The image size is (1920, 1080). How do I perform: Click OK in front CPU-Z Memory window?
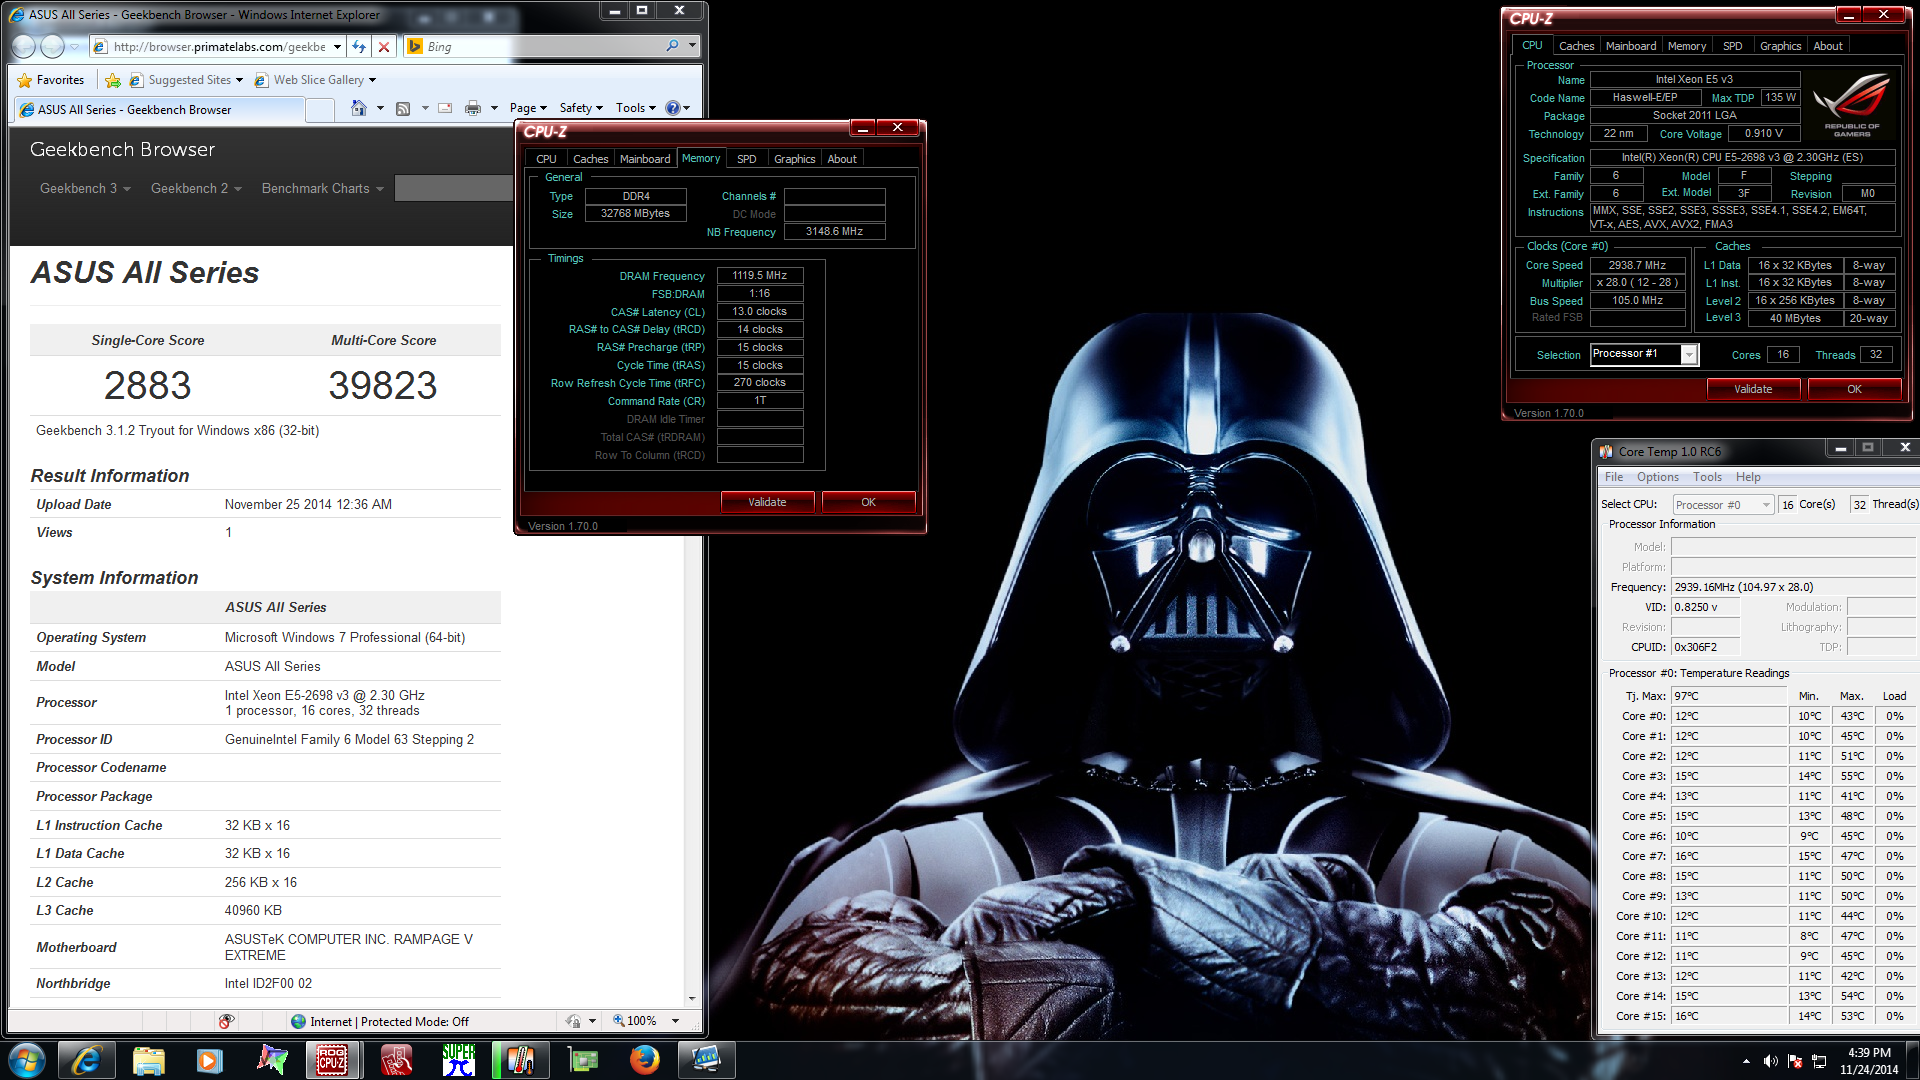click(x=868, y=502)
